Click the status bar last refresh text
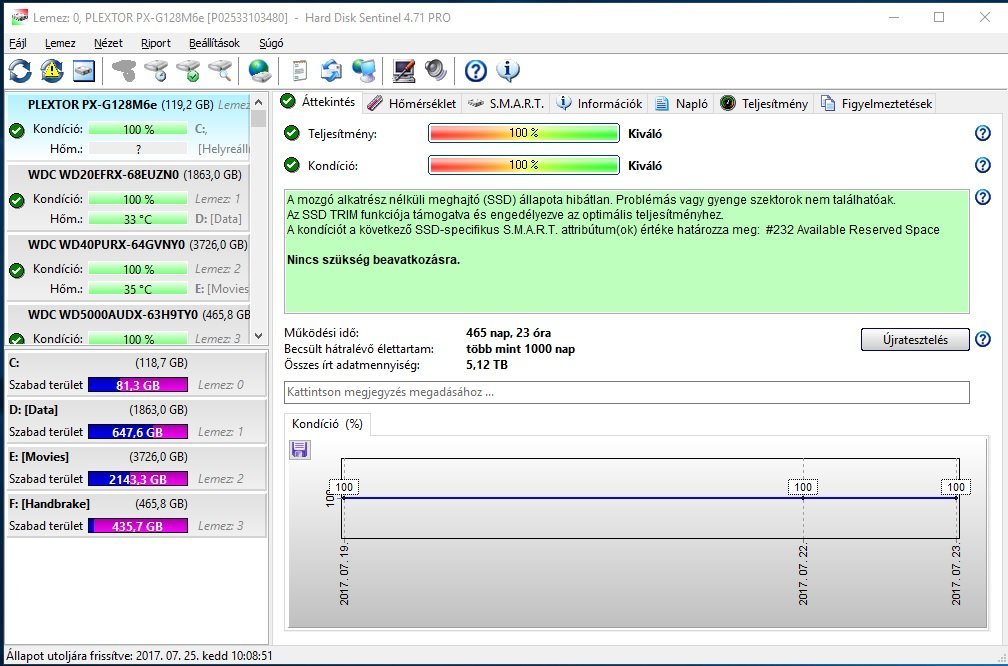This screenshot has height=666, width=1008. pos(140,656)
